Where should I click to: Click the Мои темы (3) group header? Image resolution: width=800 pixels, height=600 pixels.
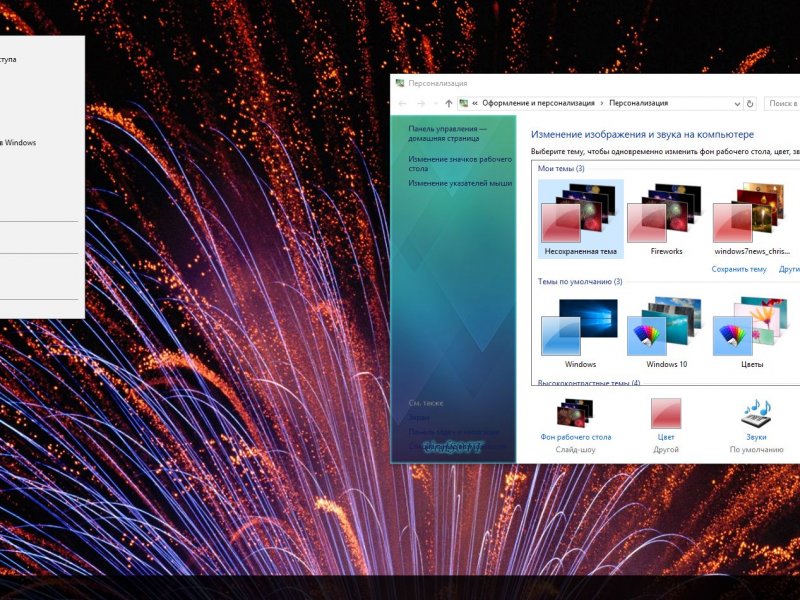[561, 168]
